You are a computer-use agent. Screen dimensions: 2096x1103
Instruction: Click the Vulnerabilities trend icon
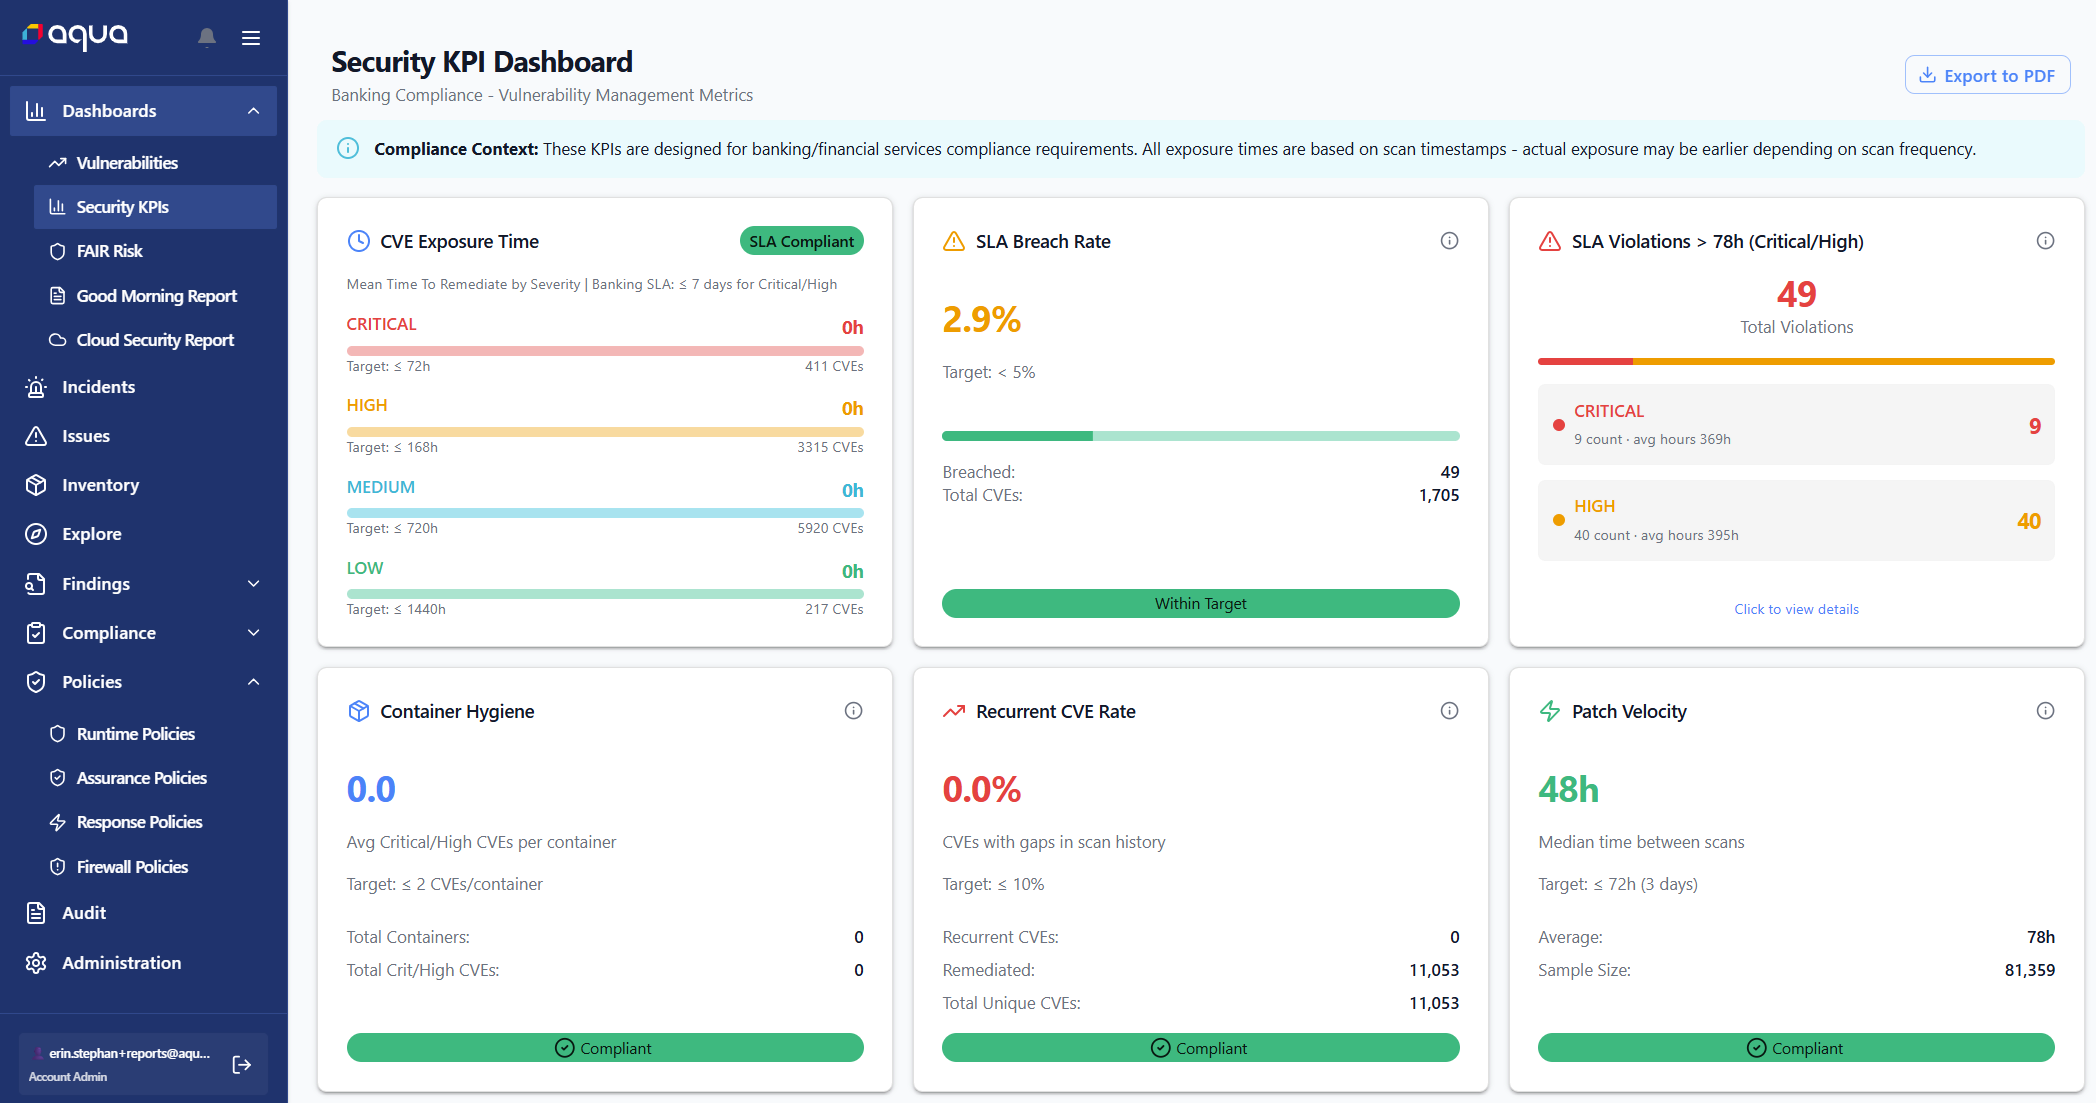click(58, 163)
